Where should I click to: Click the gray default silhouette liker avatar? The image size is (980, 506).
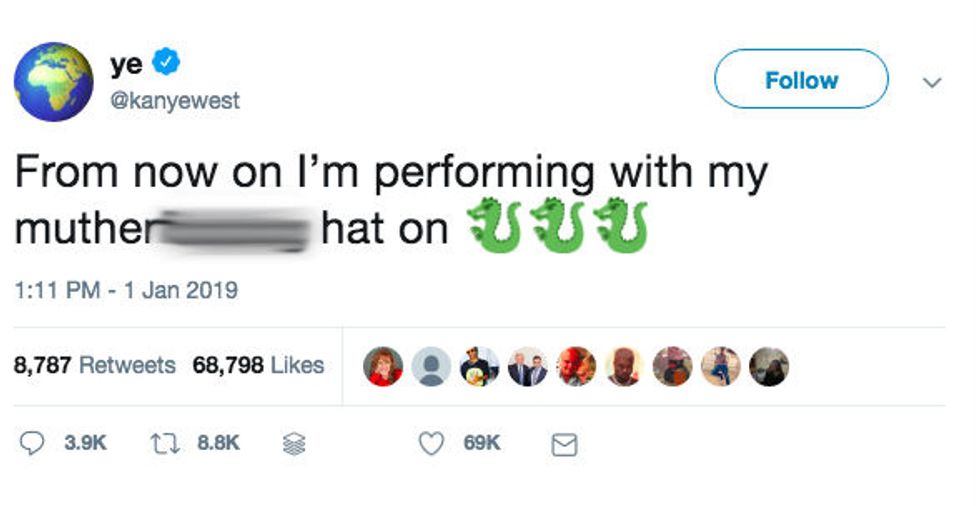tap(431, 367)
